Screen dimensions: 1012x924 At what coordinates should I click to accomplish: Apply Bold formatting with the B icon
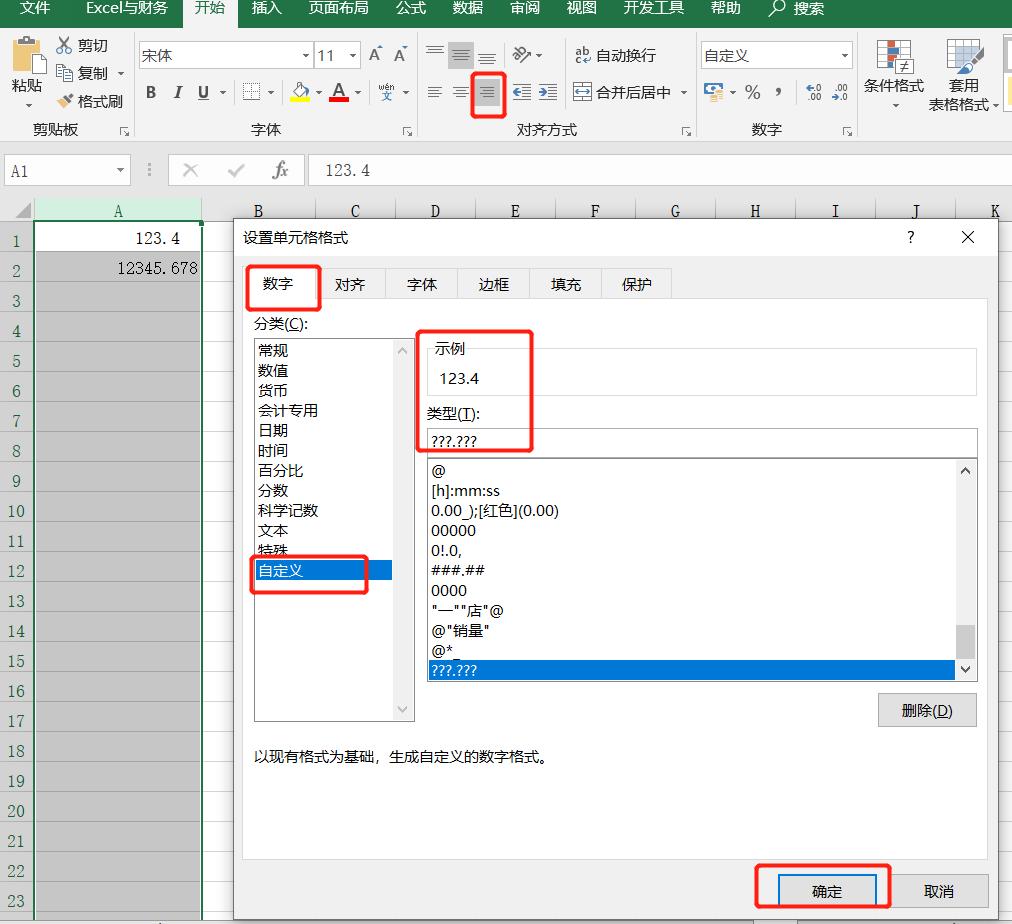151,91
